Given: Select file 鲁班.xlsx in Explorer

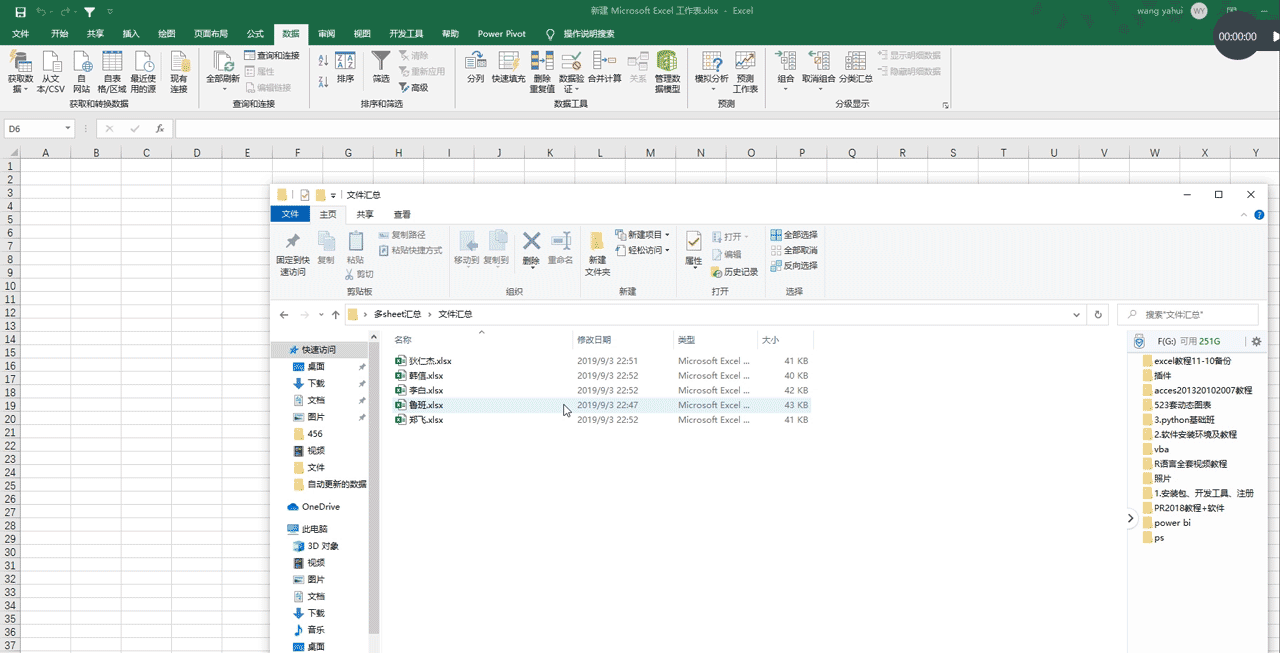Looking at the screenshot, I should pyautogui.click(x=426, y=405).
